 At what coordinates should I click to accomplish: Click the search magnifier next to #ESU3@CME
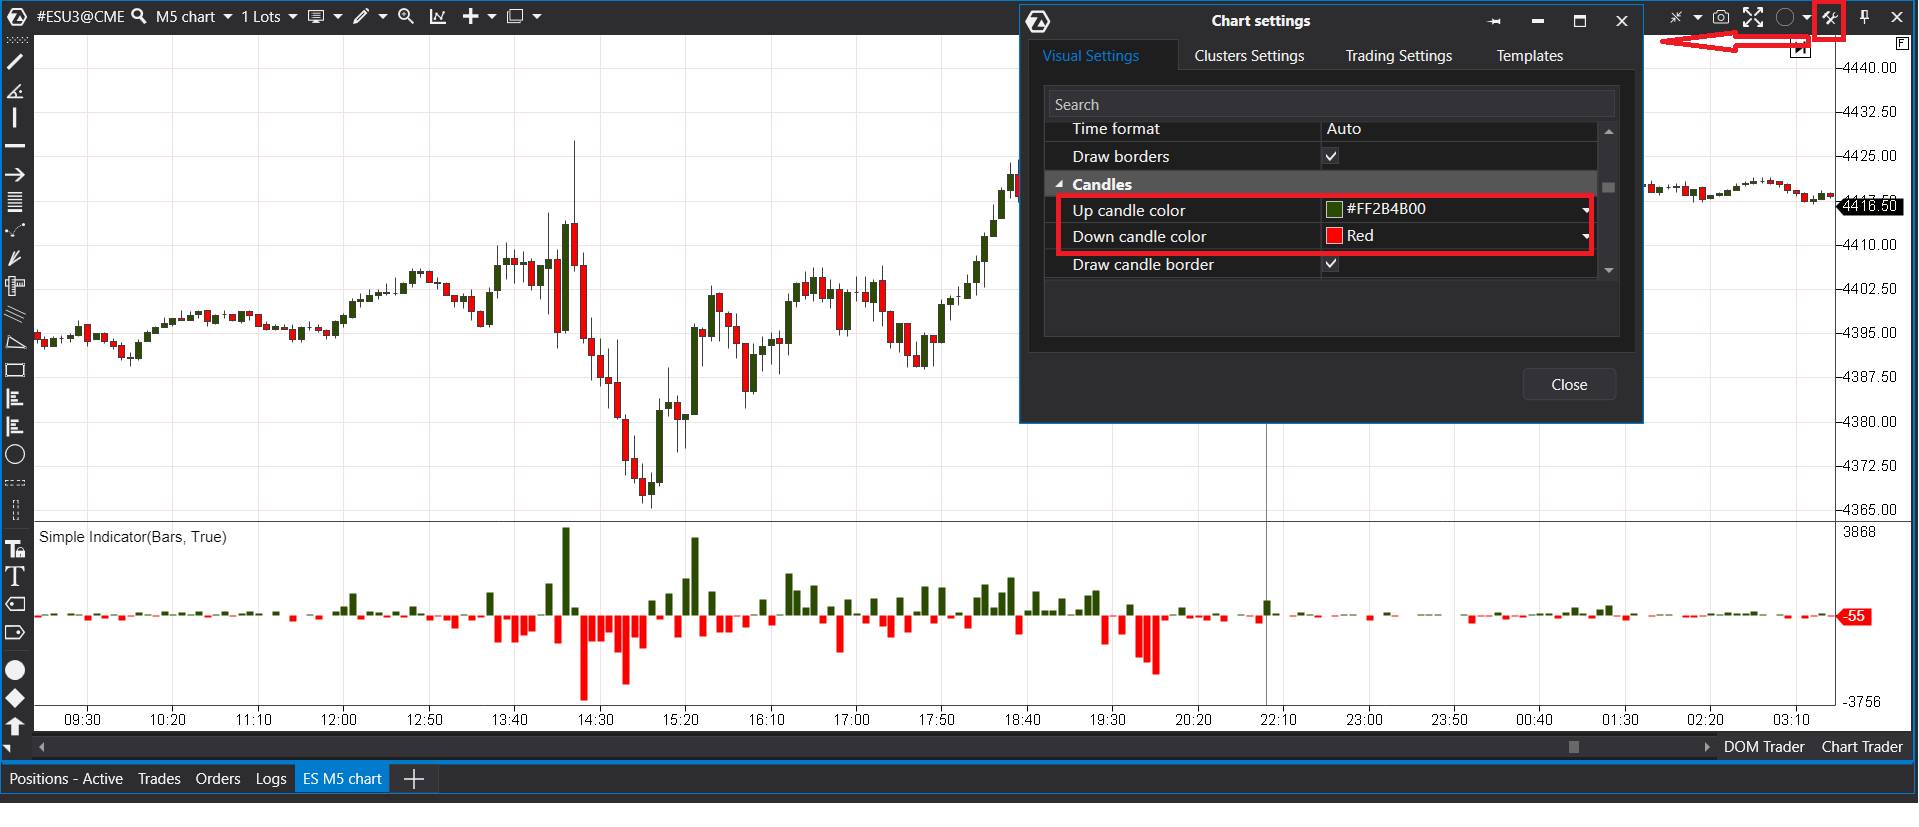[139, 16]
